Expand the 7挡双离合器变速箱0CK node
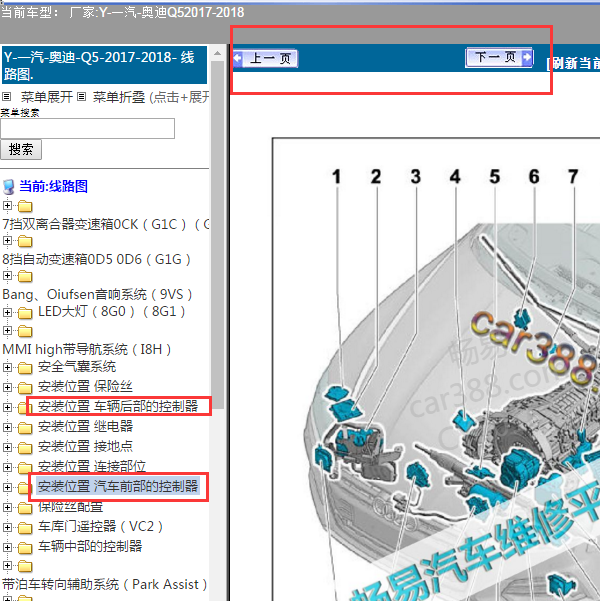The width and height of the screenshot is (600, 601). click(x=7, y=205)
